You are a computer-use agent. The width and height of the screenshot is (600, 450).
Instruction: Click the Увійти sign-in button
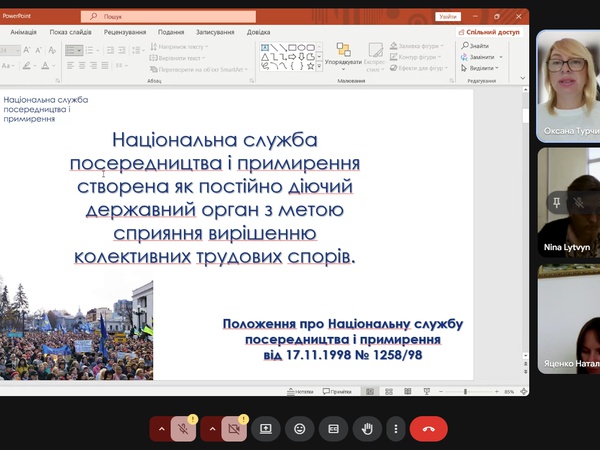448,17
